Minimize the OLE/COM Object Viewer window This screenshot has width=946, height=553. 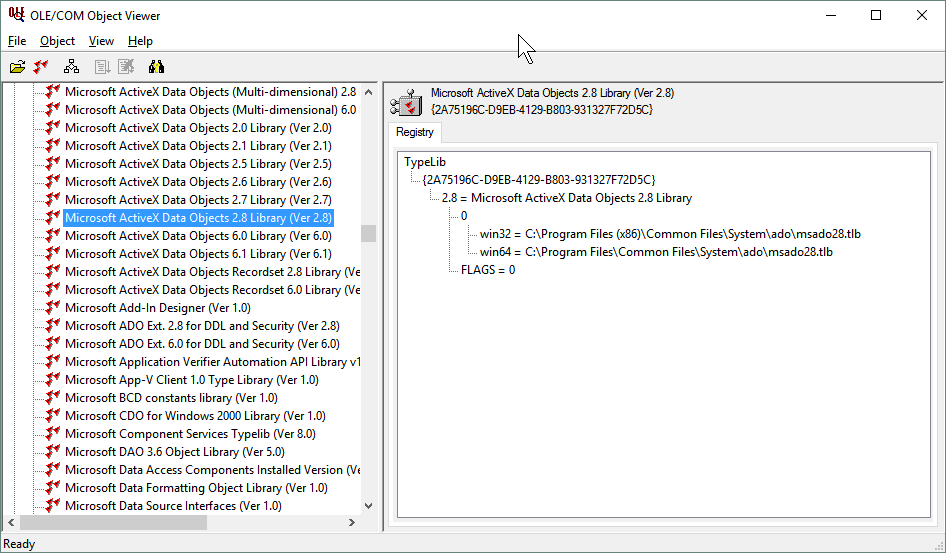tap(831, 15)
